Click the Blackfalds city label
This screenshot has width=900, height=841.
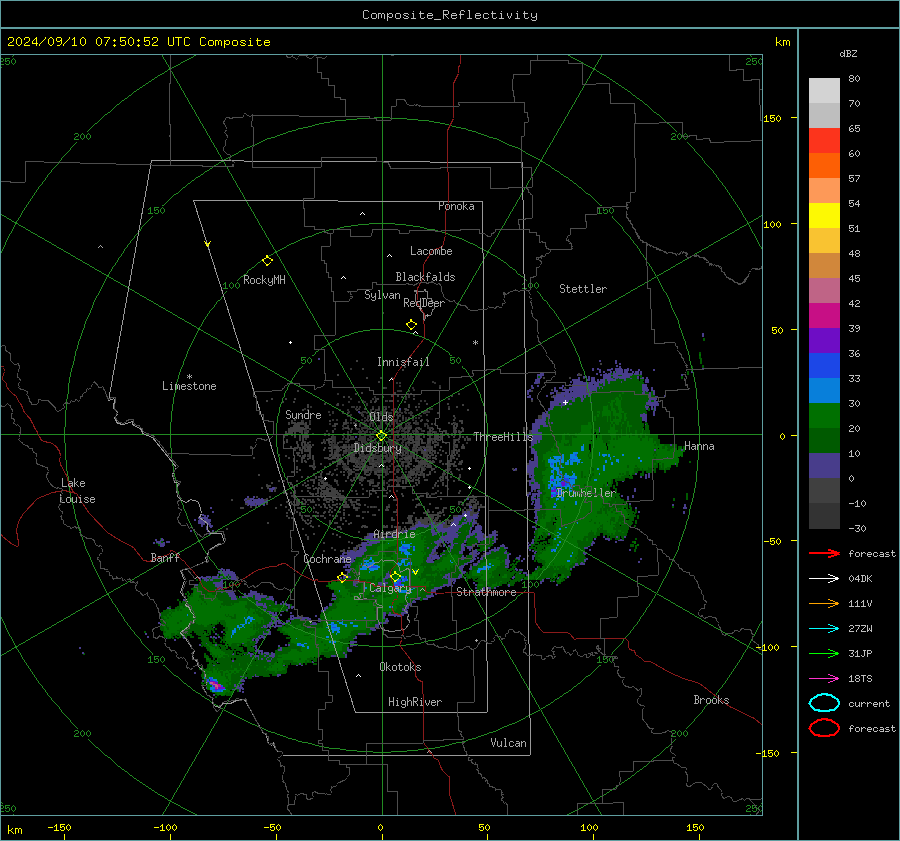click(425, 277)
